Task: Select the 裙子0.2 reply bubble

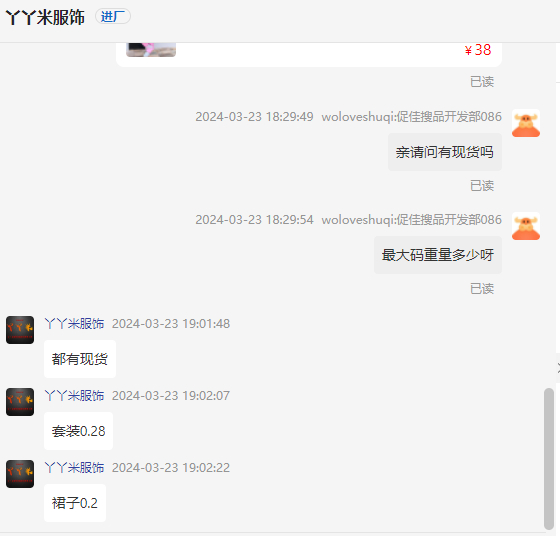Action: (x=75, y=503)
